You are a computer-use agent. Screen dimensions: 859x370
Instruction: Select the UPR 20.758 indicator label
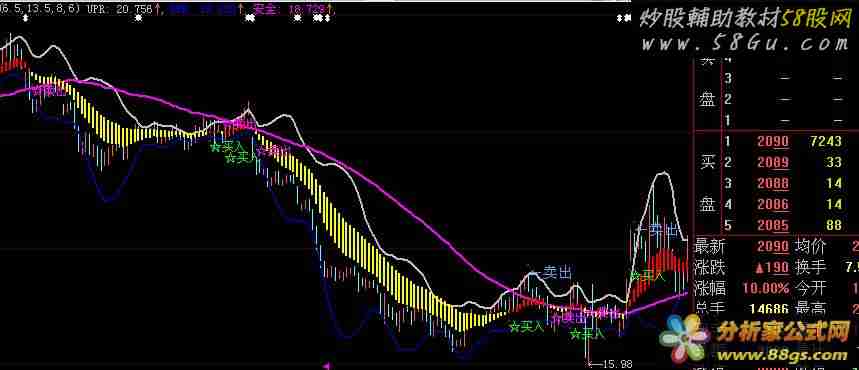tap(121, 8)
